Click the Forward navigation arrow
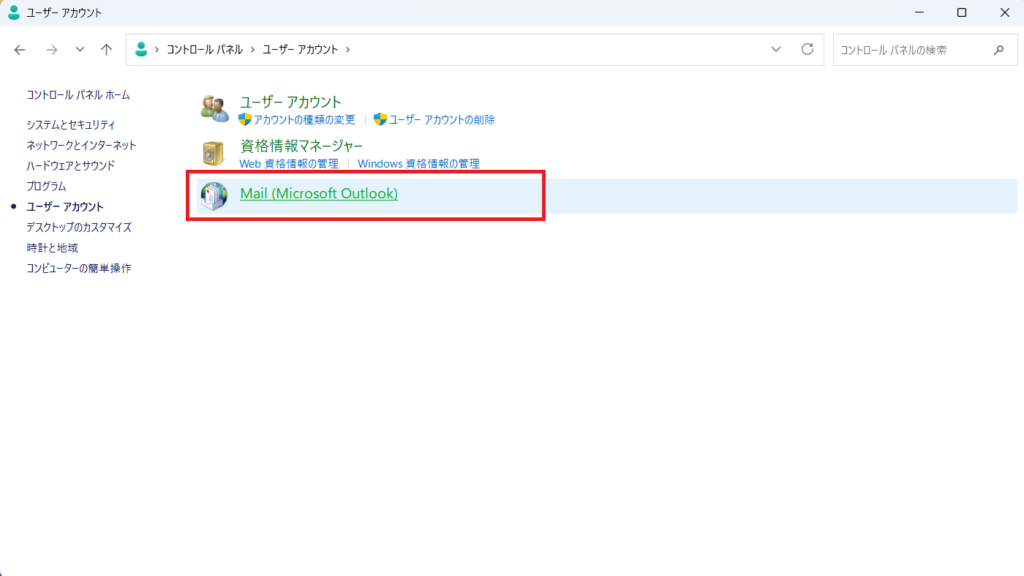1024x576 pixels. (52, 49)
